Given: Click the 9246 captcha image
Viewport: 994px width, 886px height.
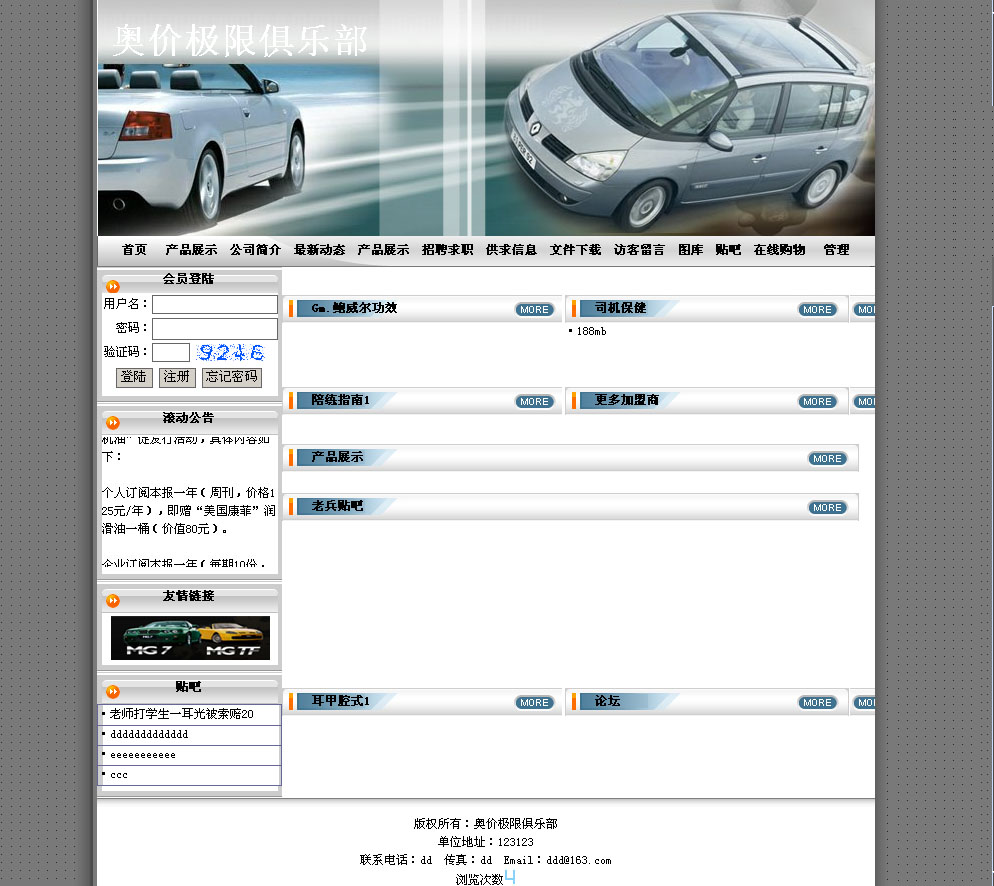Looking at the screenshot, I should click(x=231, y=352).
